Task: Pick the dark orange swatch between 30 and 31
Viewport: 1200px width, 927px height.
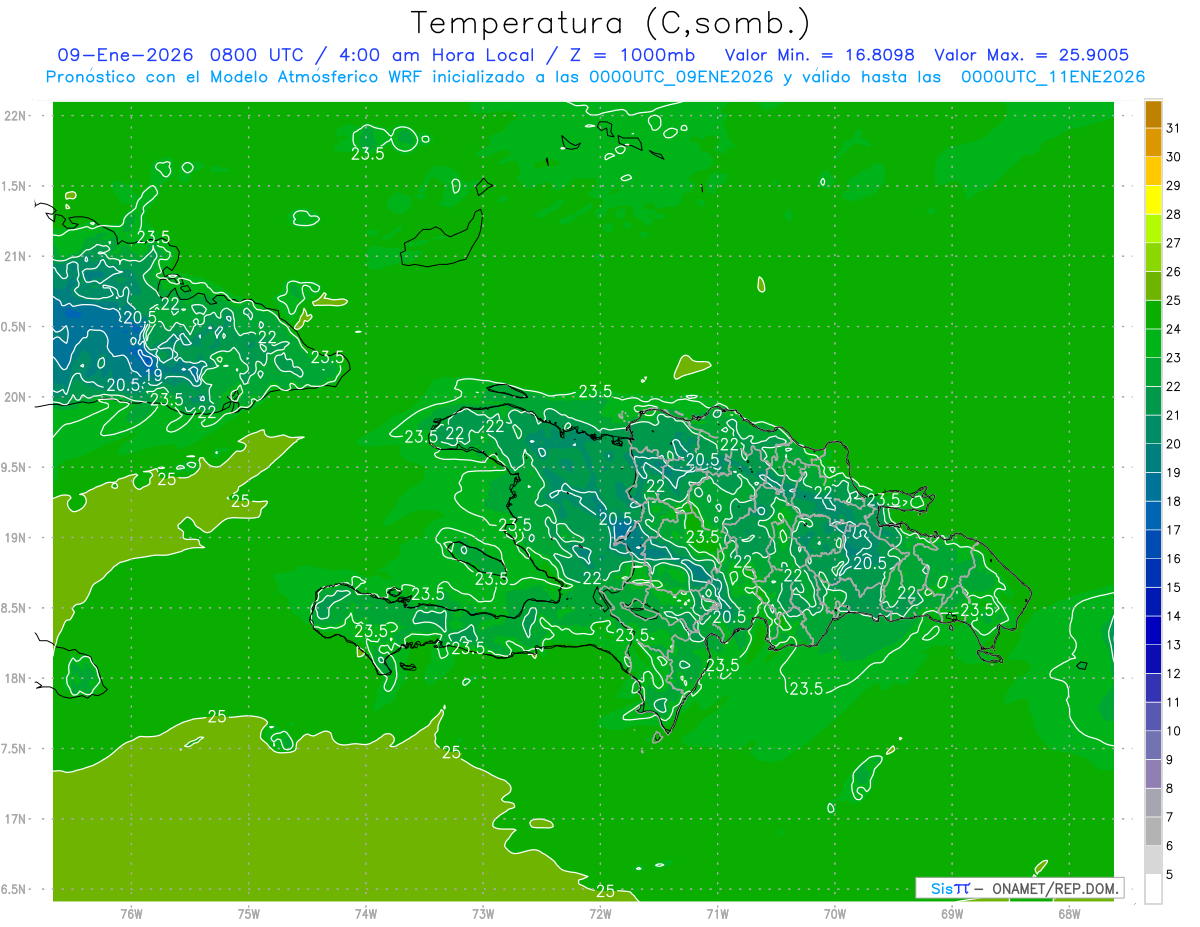Action: point(1153,142)
